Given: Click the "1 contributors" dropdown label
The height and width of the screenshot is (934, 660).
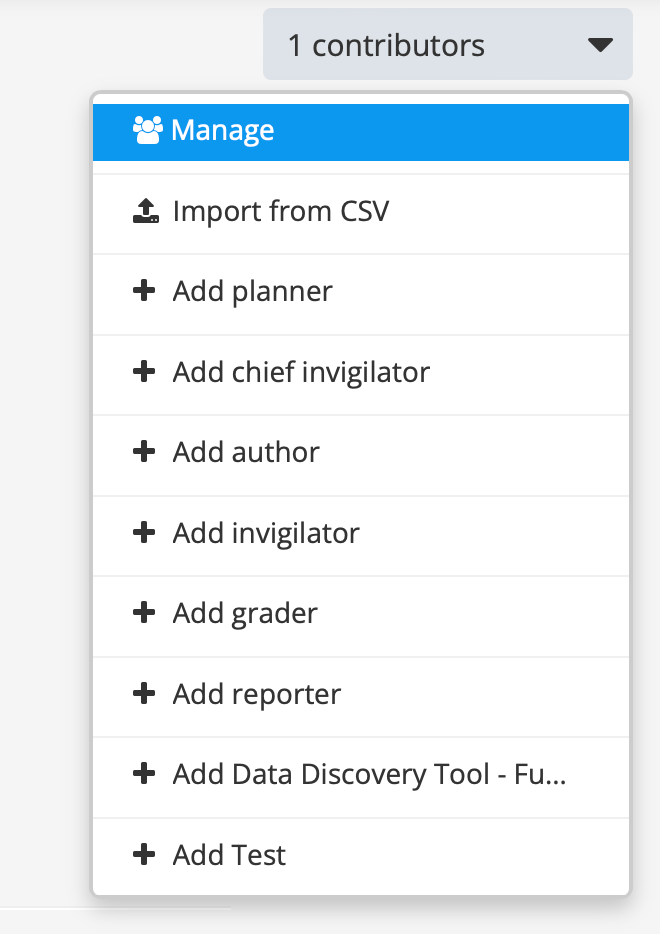Looking at the screenshot, I should [386, 45].
